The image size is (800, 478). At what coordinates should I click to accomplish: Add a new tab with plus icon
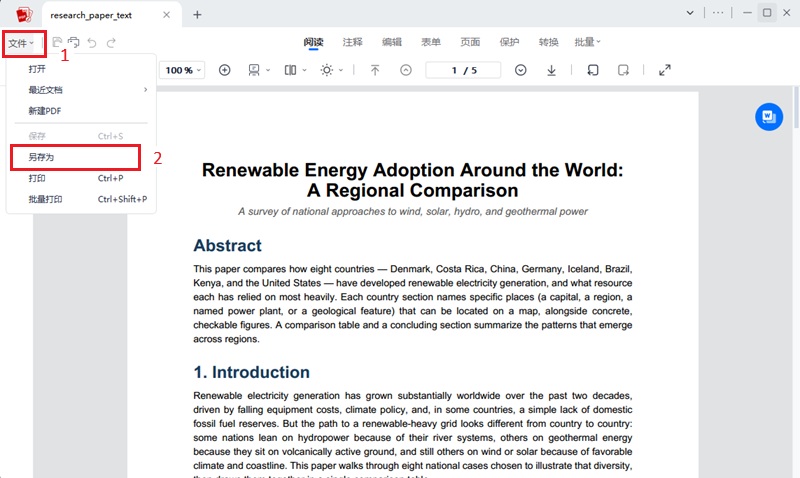pos(197,15)
